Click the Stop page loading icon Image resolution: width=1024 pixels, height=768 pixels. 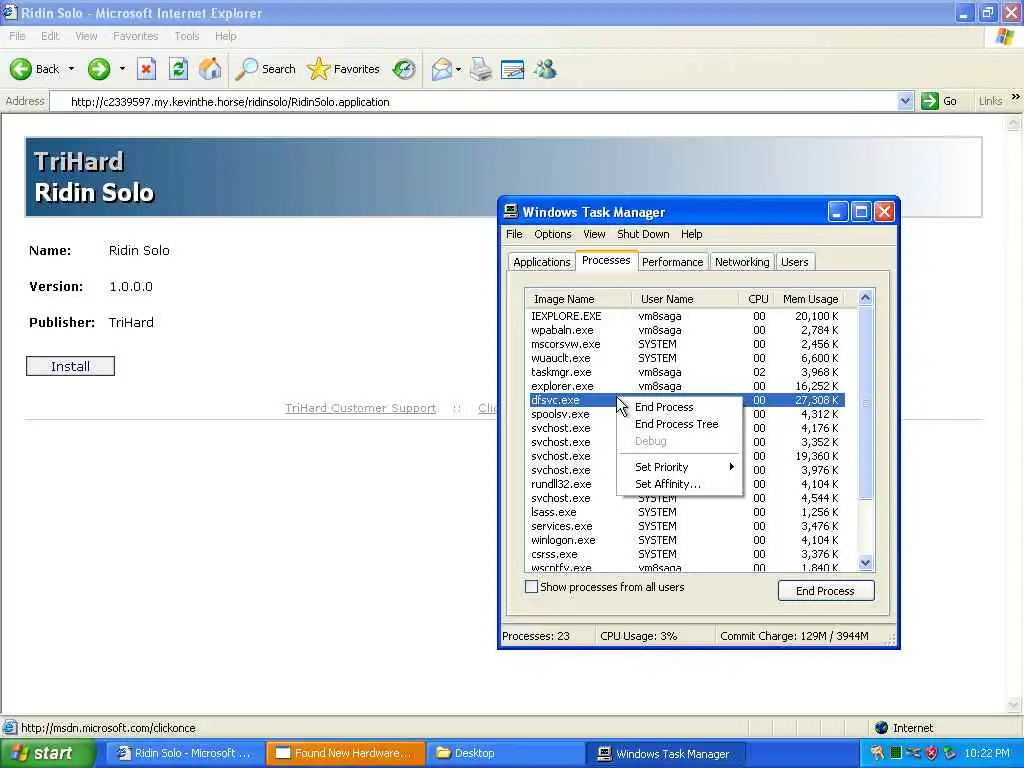tap(146, 69)
